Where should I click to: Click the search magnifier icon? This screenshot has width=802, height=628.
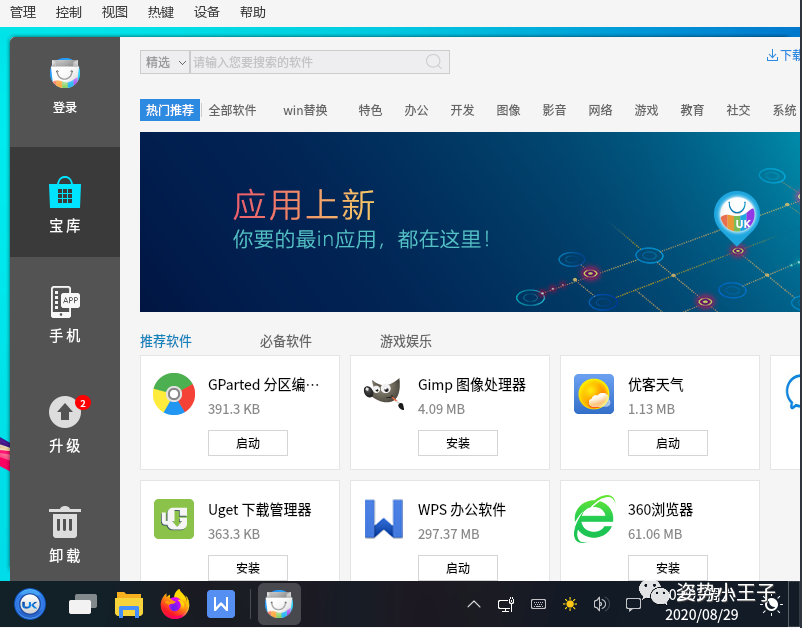[434, 62]
